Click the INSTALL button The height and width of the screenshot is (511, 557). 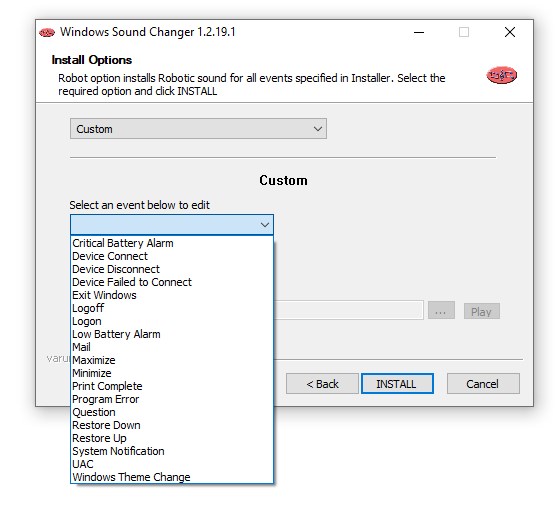click(x=397, y=384)
